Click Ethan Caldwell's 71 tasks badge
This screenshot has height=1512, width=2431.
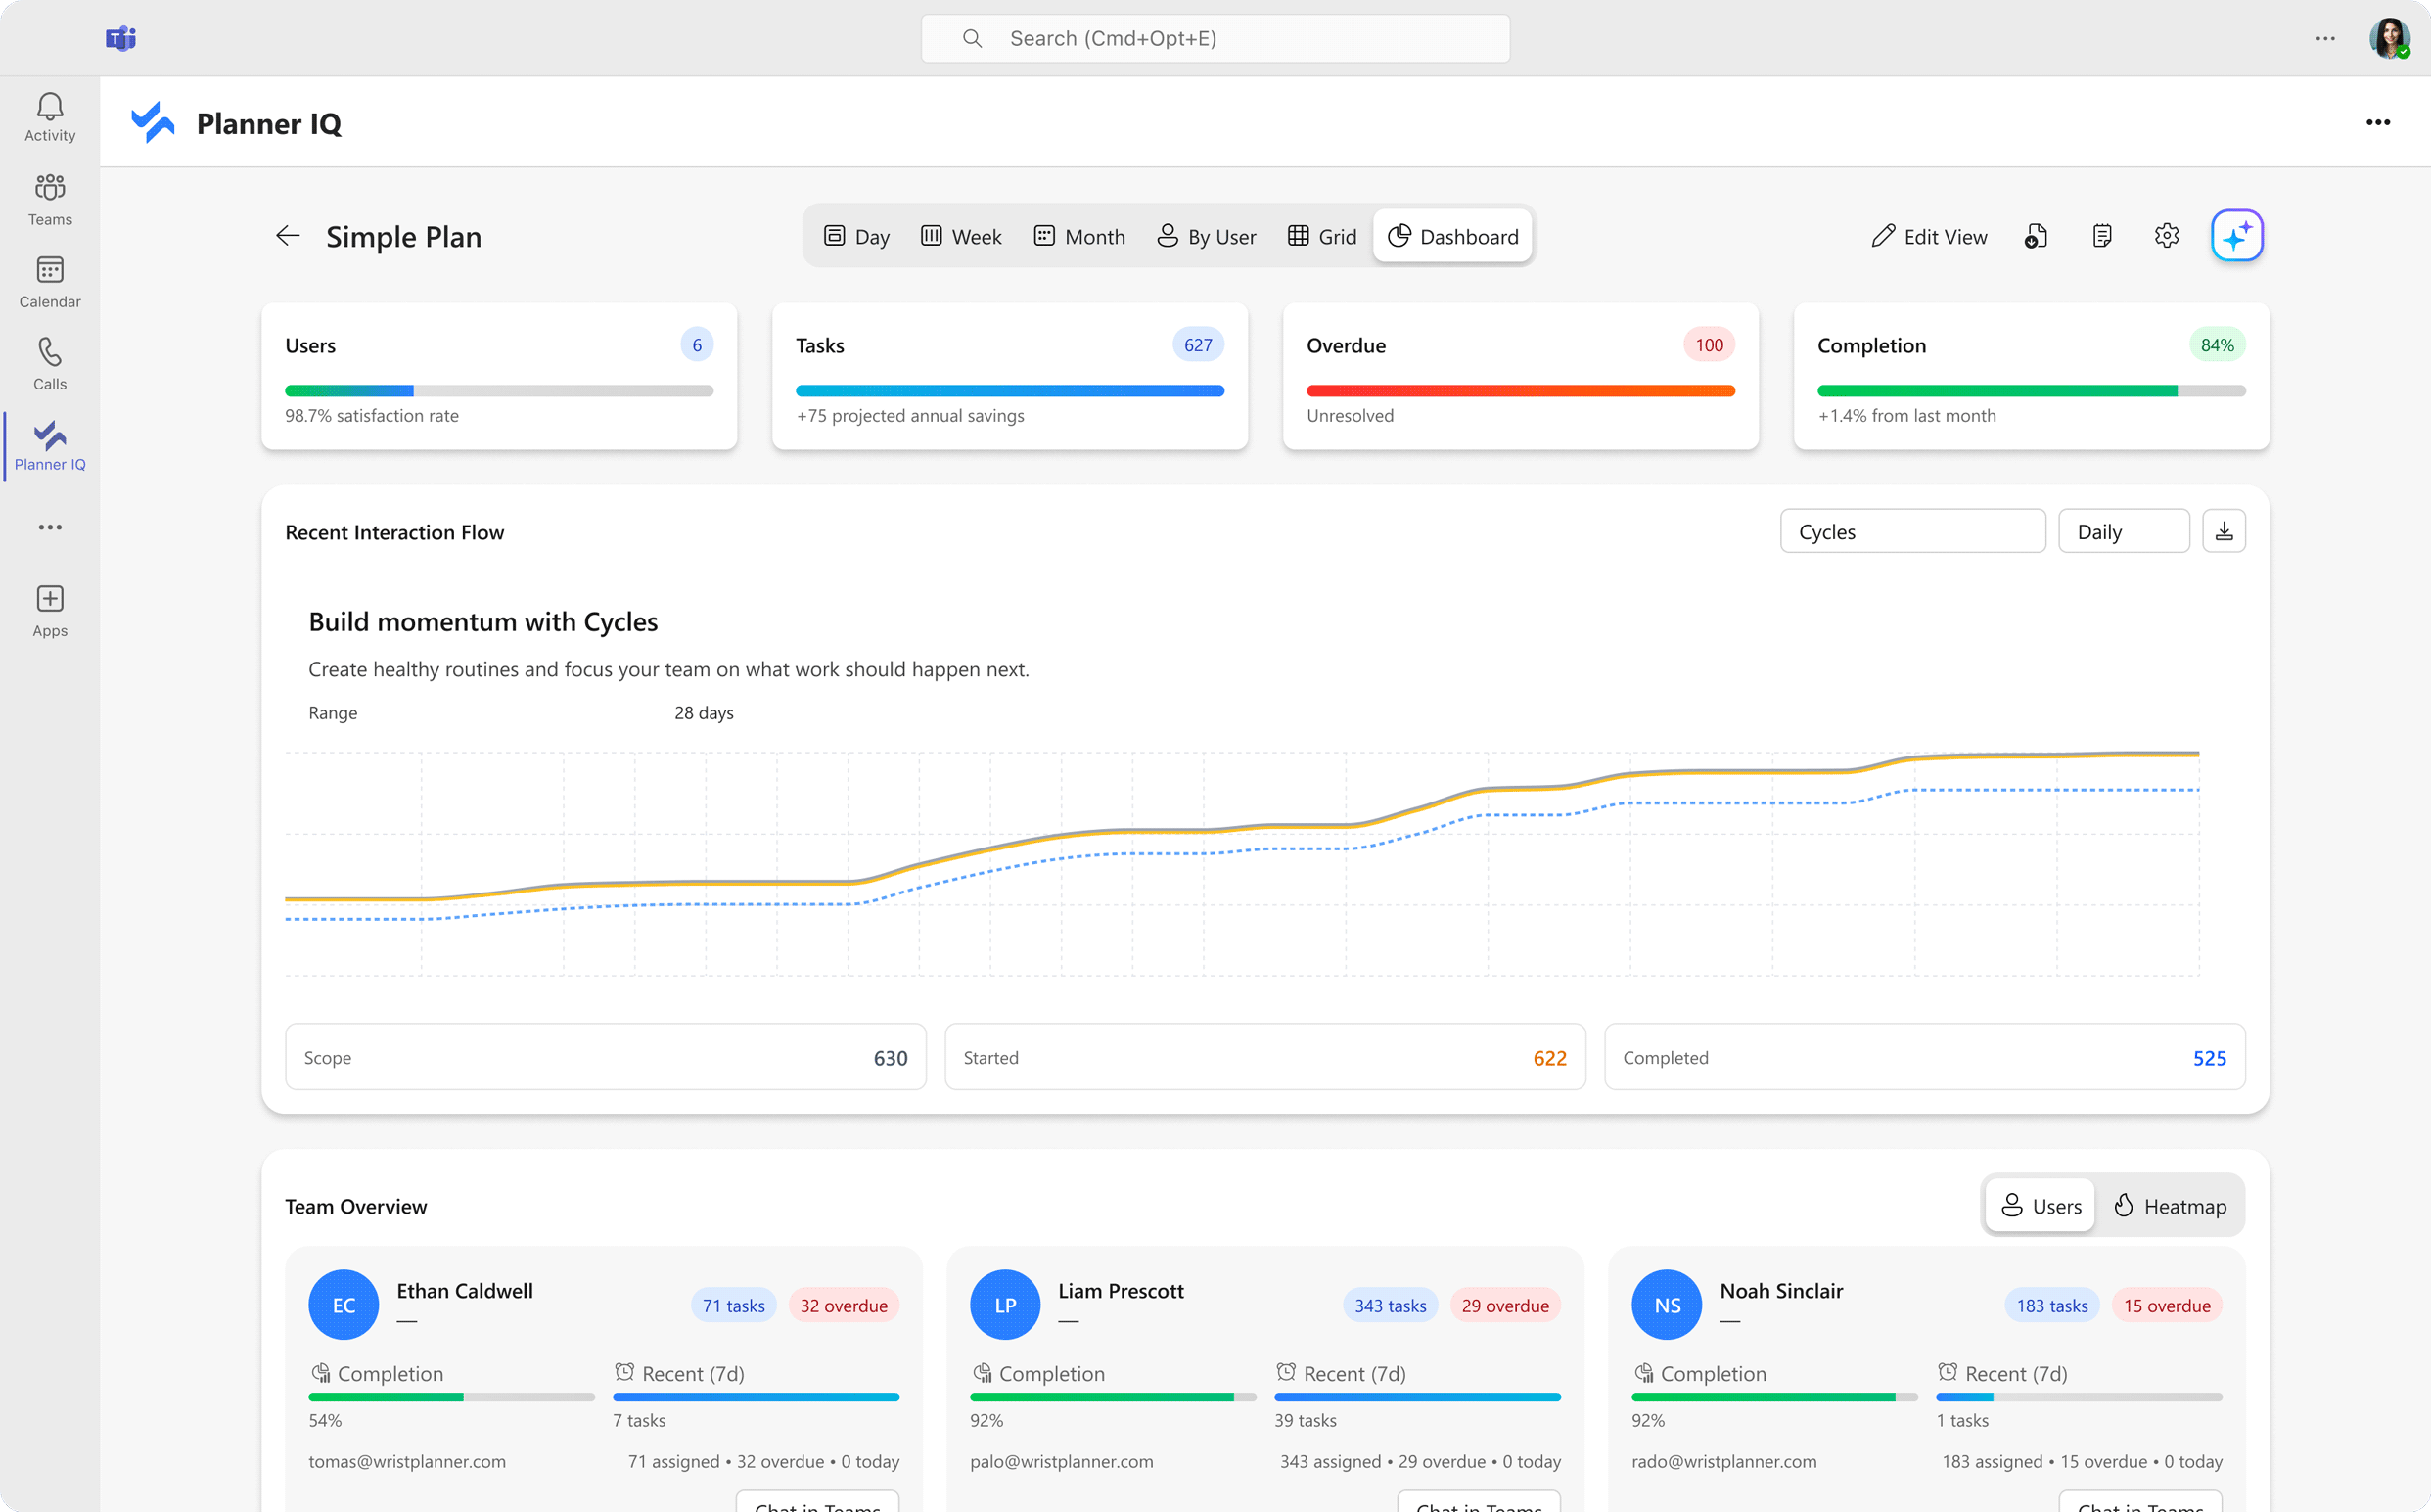(733, 1305)
